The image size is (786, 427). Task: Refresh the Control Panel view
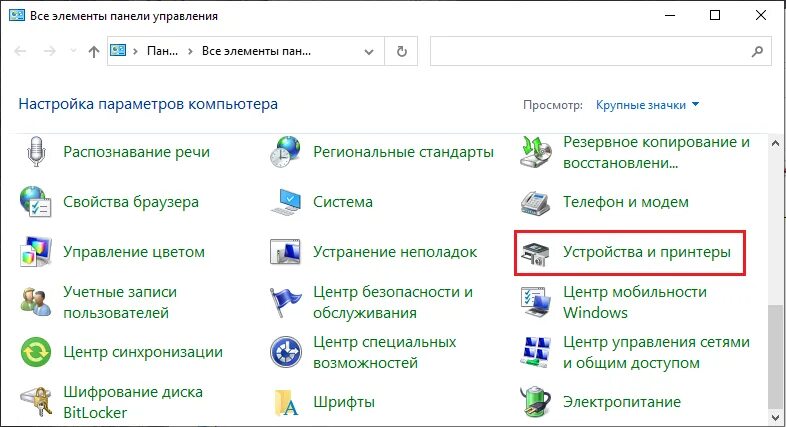click(402, 51)
